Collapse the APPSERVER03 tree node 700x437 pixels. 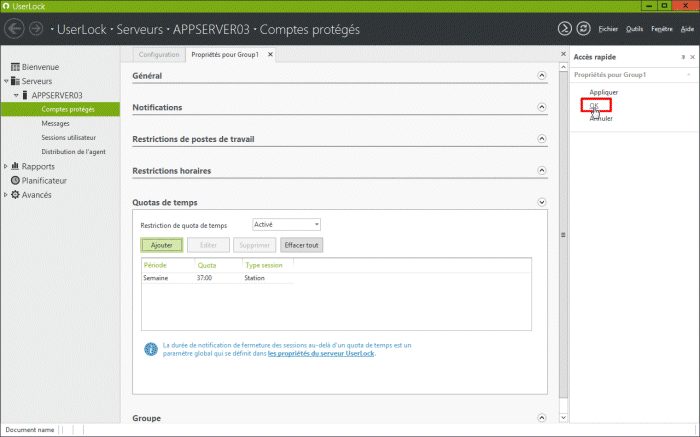coord(16,95)
